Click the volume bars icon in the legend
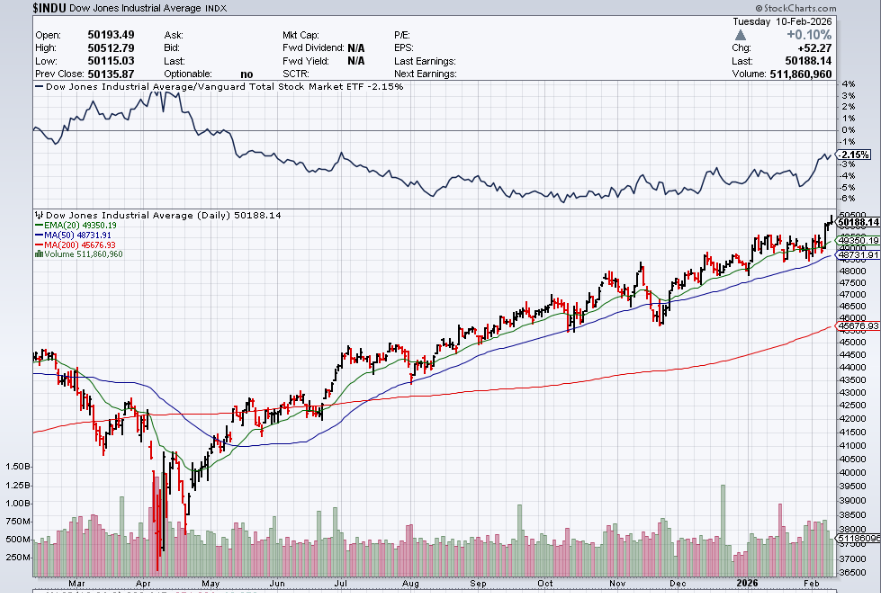Screen dimensions: 882x593 [x=38, y=254]
